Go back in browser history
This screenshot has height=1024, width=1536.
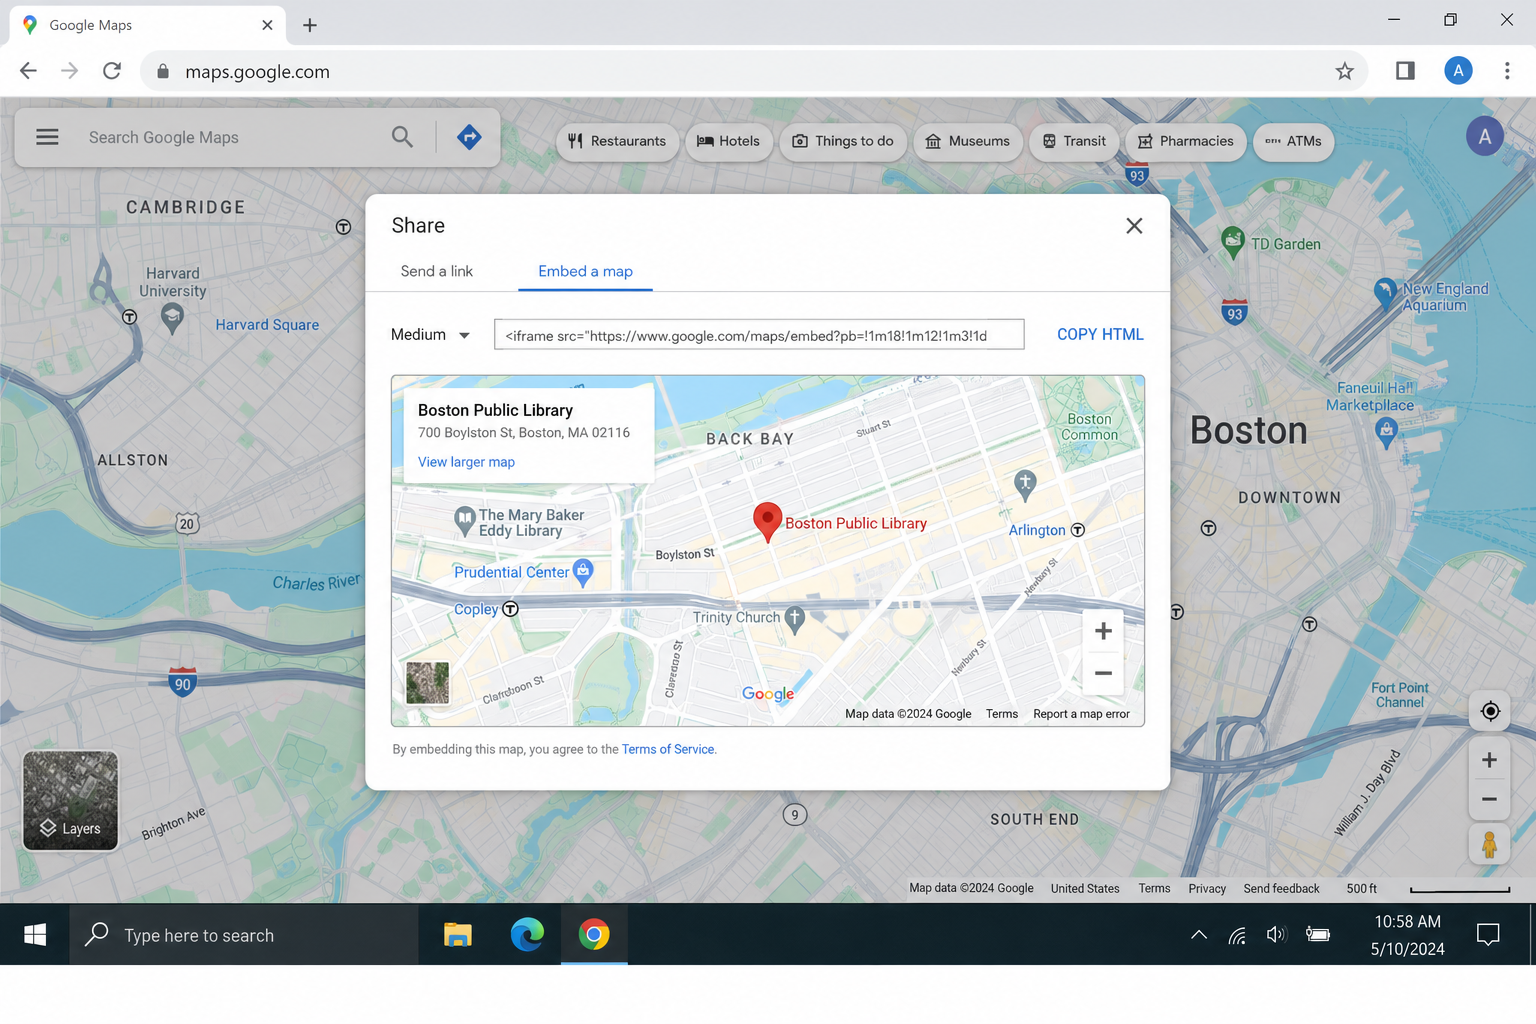(x=28, y=71)
